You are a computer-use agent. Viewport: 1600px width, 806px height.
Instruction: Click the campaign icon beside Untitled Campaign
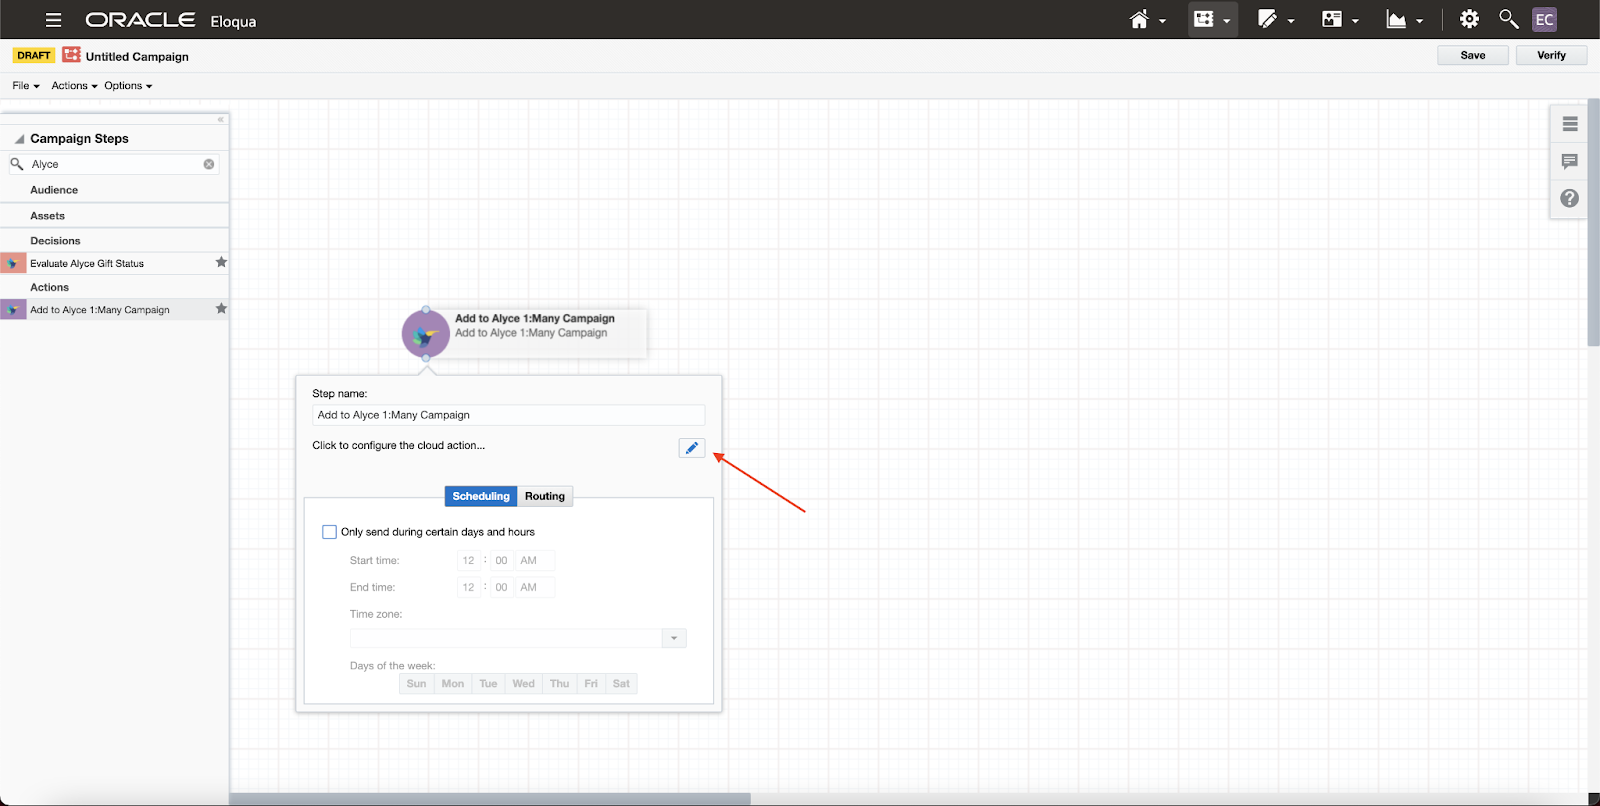click(x=71, y=55)
